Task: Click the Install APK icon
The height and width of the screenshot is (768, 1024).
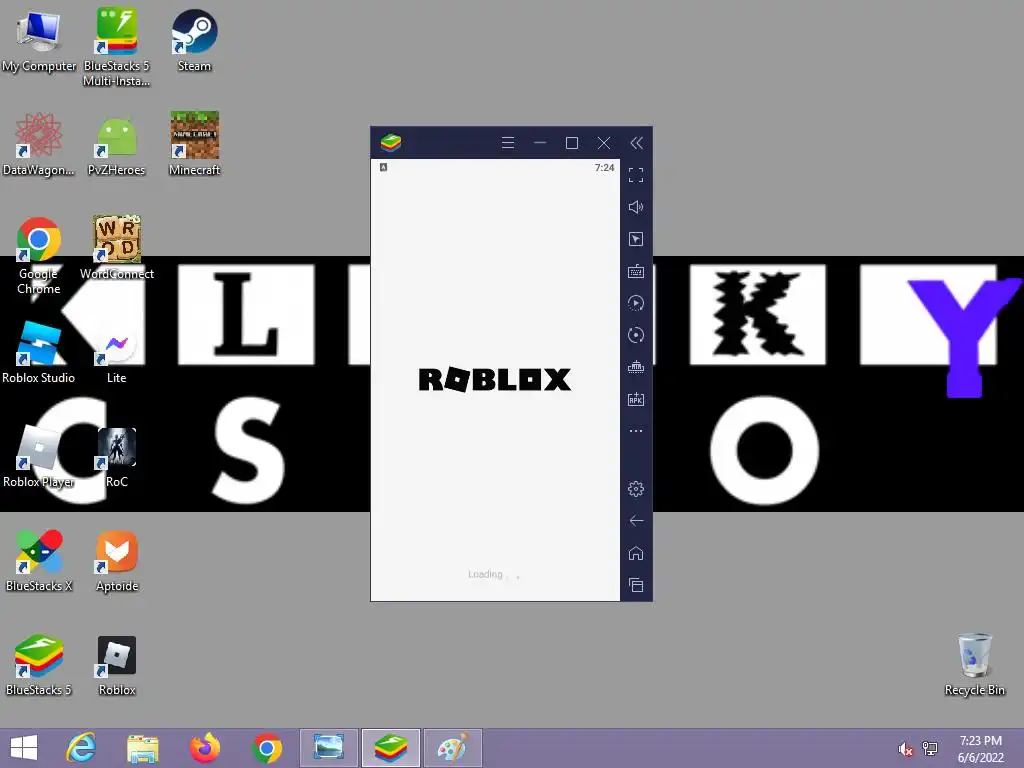Action: click(x=636, y=399)
